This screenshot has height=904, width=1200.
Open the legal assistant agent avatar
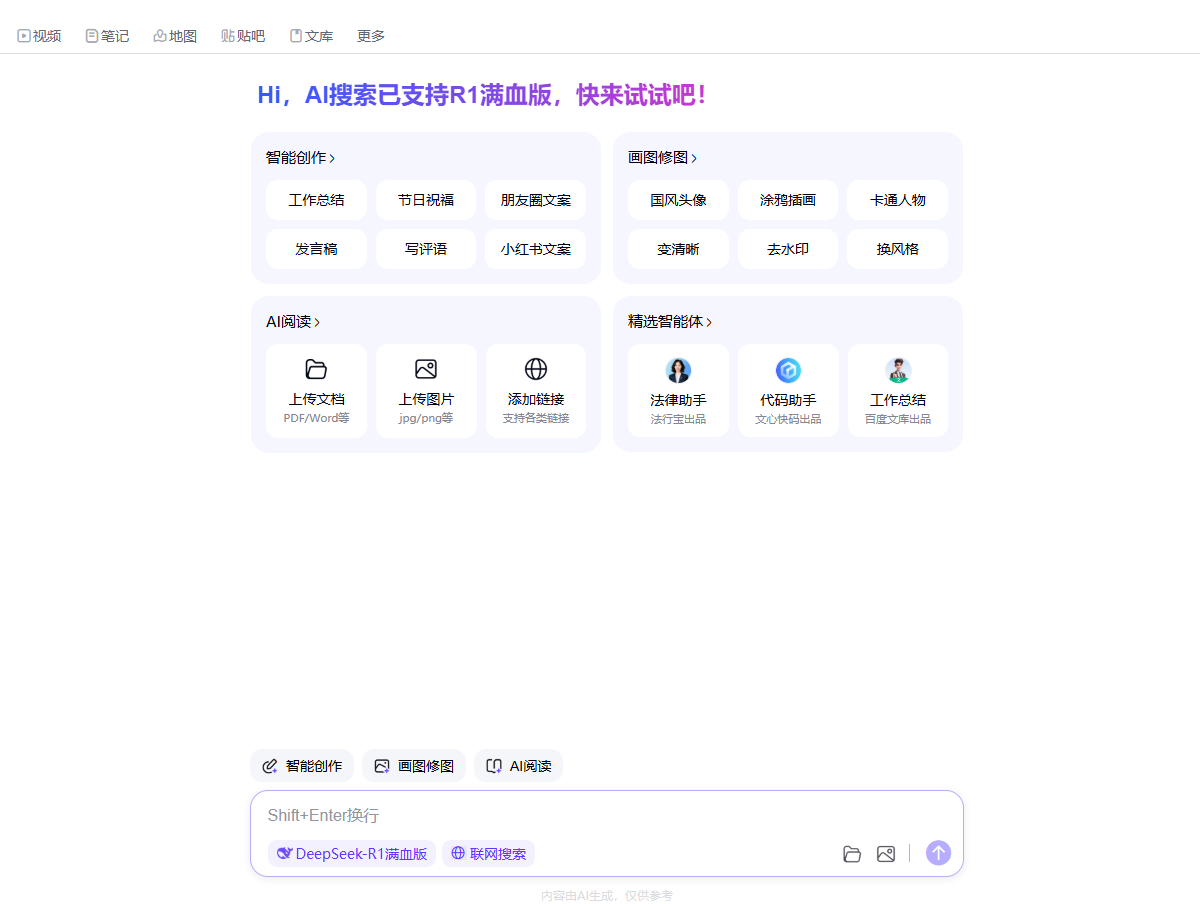[x=678, y=371]
